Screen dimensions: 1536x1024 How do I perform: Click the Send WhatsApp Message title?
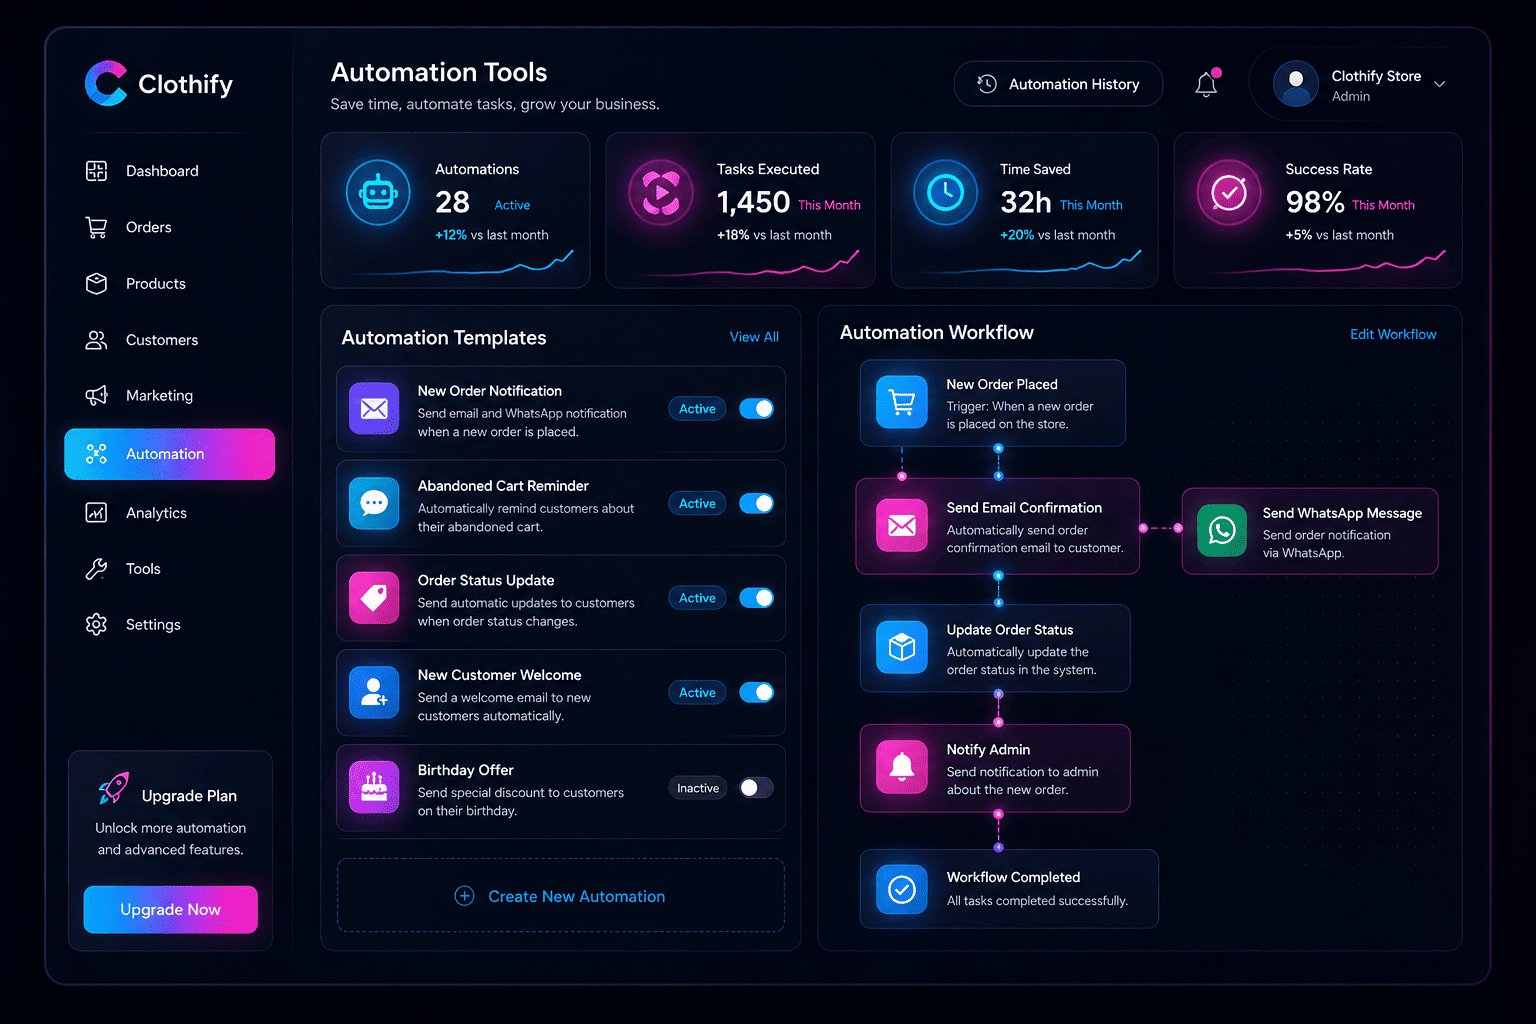(x=1342, y=513)
